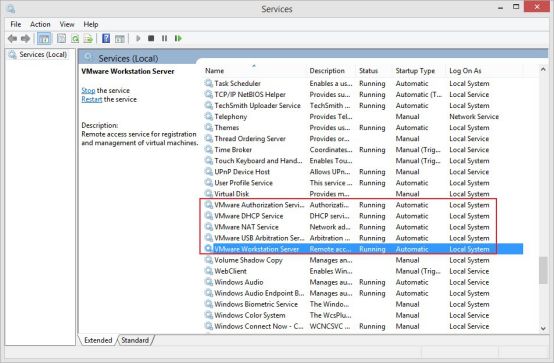Image resolution: width=554 pixels, height=364 pixels.
Task: Click the Export List toolbar icon
Action: pos(88,39)
